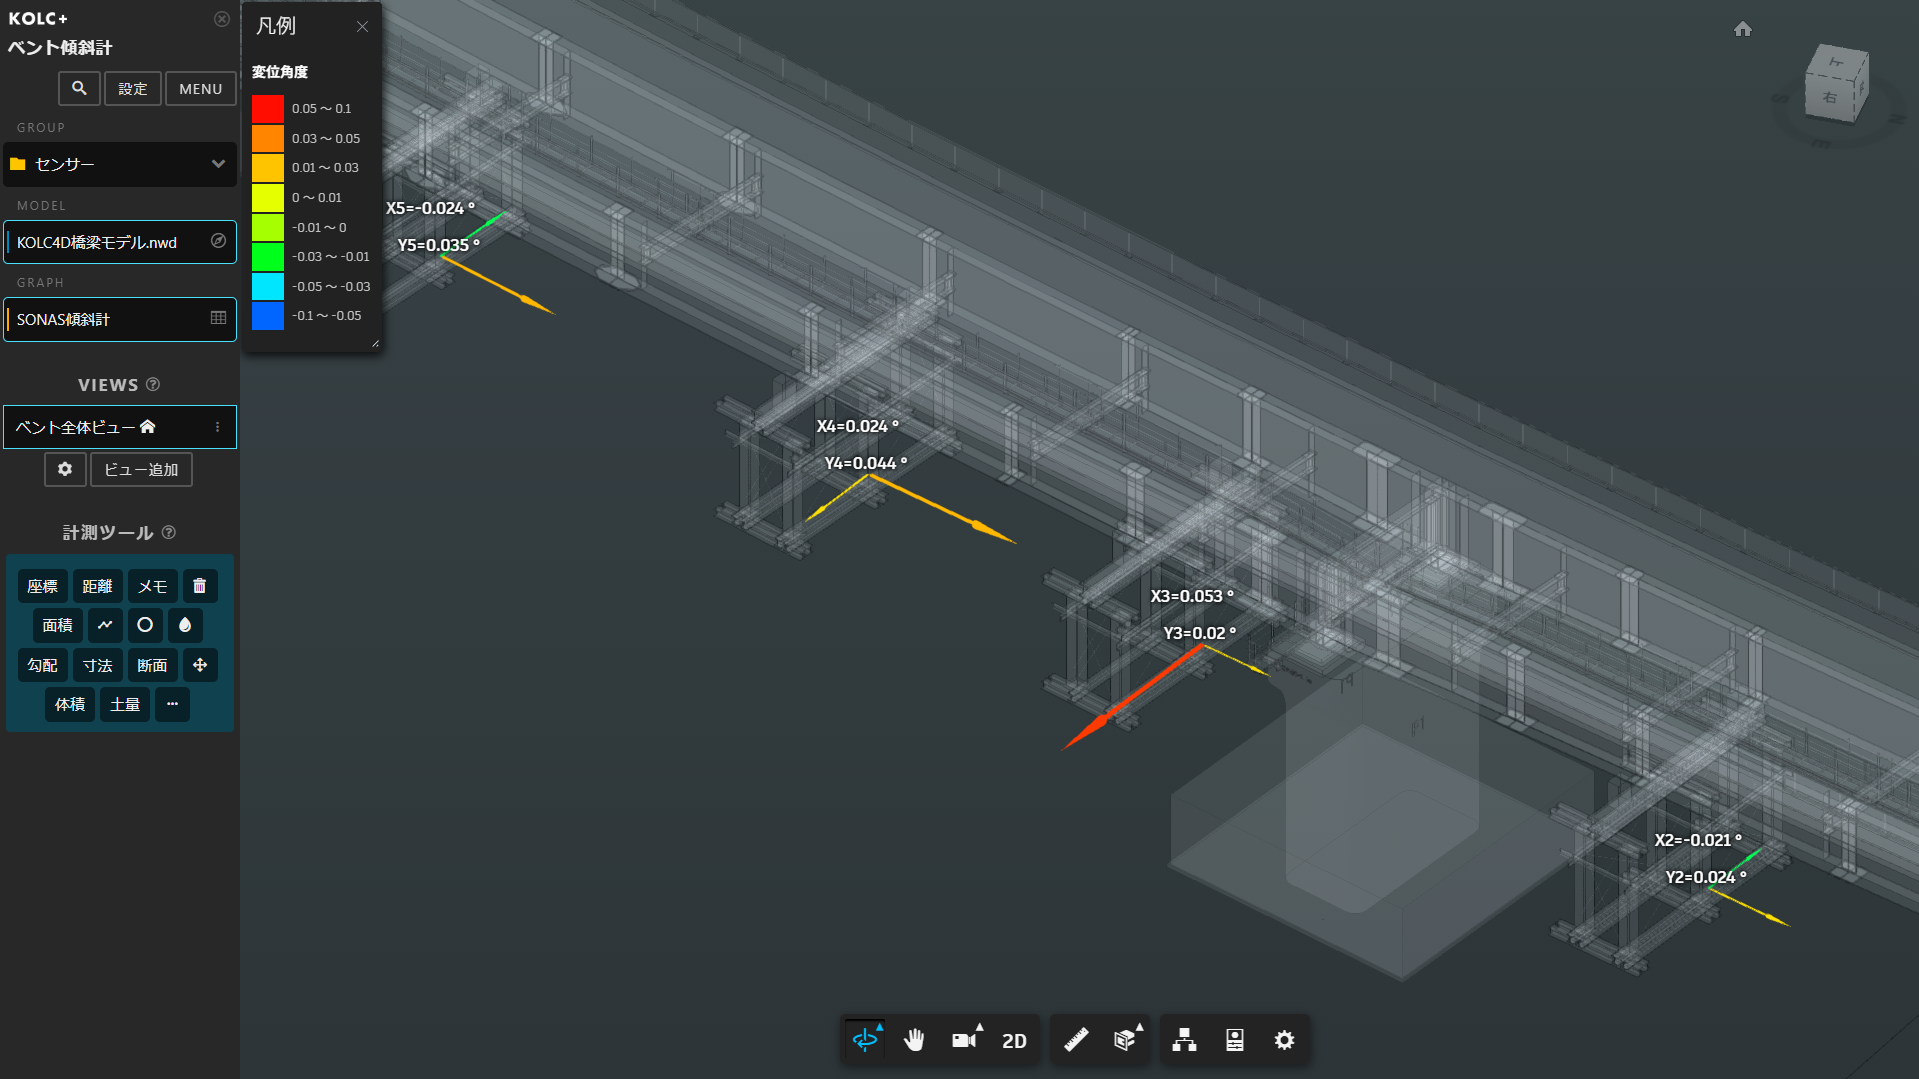
Task: Open the section/explode model tool
Action: coord(1126,1040)
